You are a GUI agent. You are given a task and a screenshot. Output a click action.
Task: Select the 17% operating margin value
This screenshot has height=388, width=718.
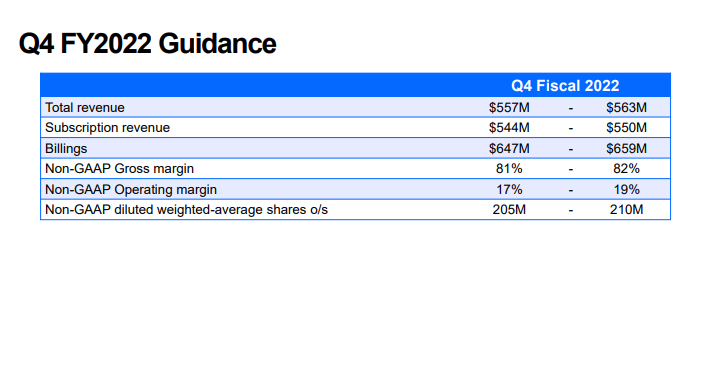[x=509, y=190]
